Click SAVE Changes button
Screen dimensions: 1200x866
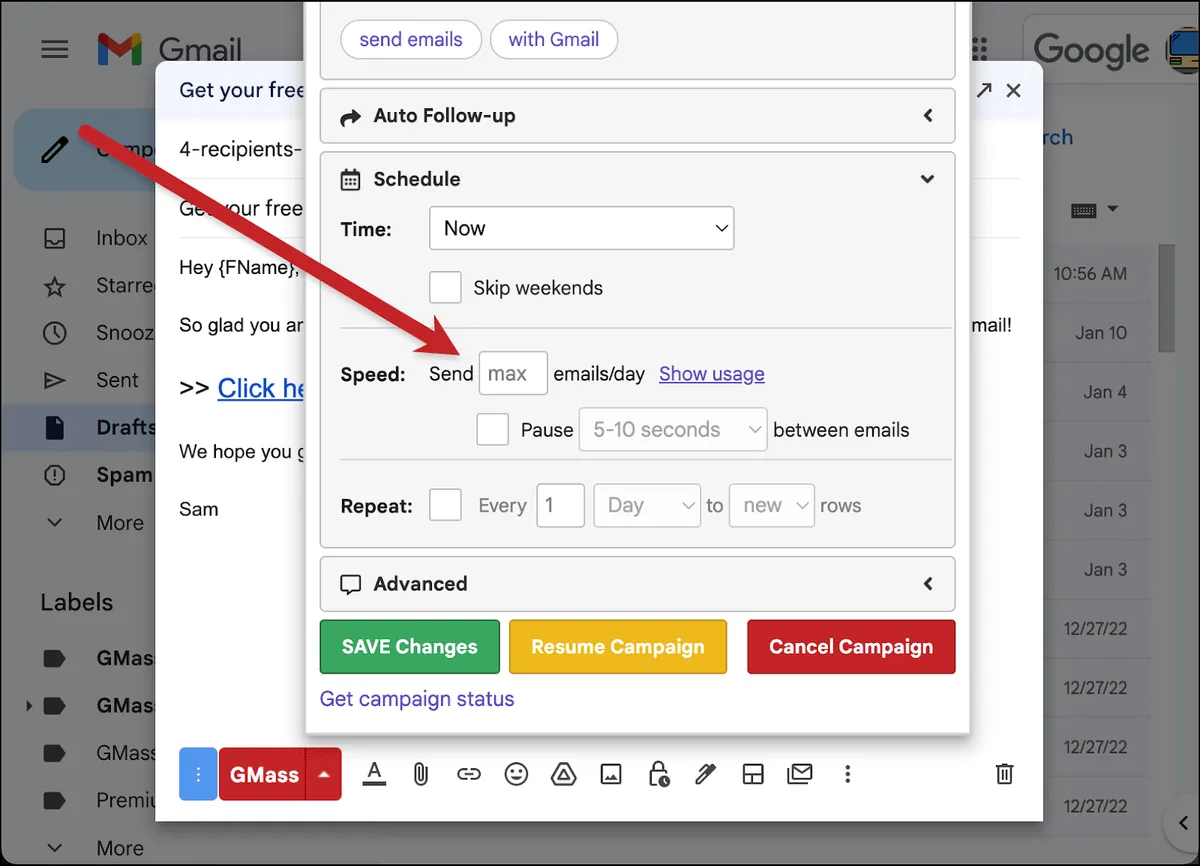410,647
